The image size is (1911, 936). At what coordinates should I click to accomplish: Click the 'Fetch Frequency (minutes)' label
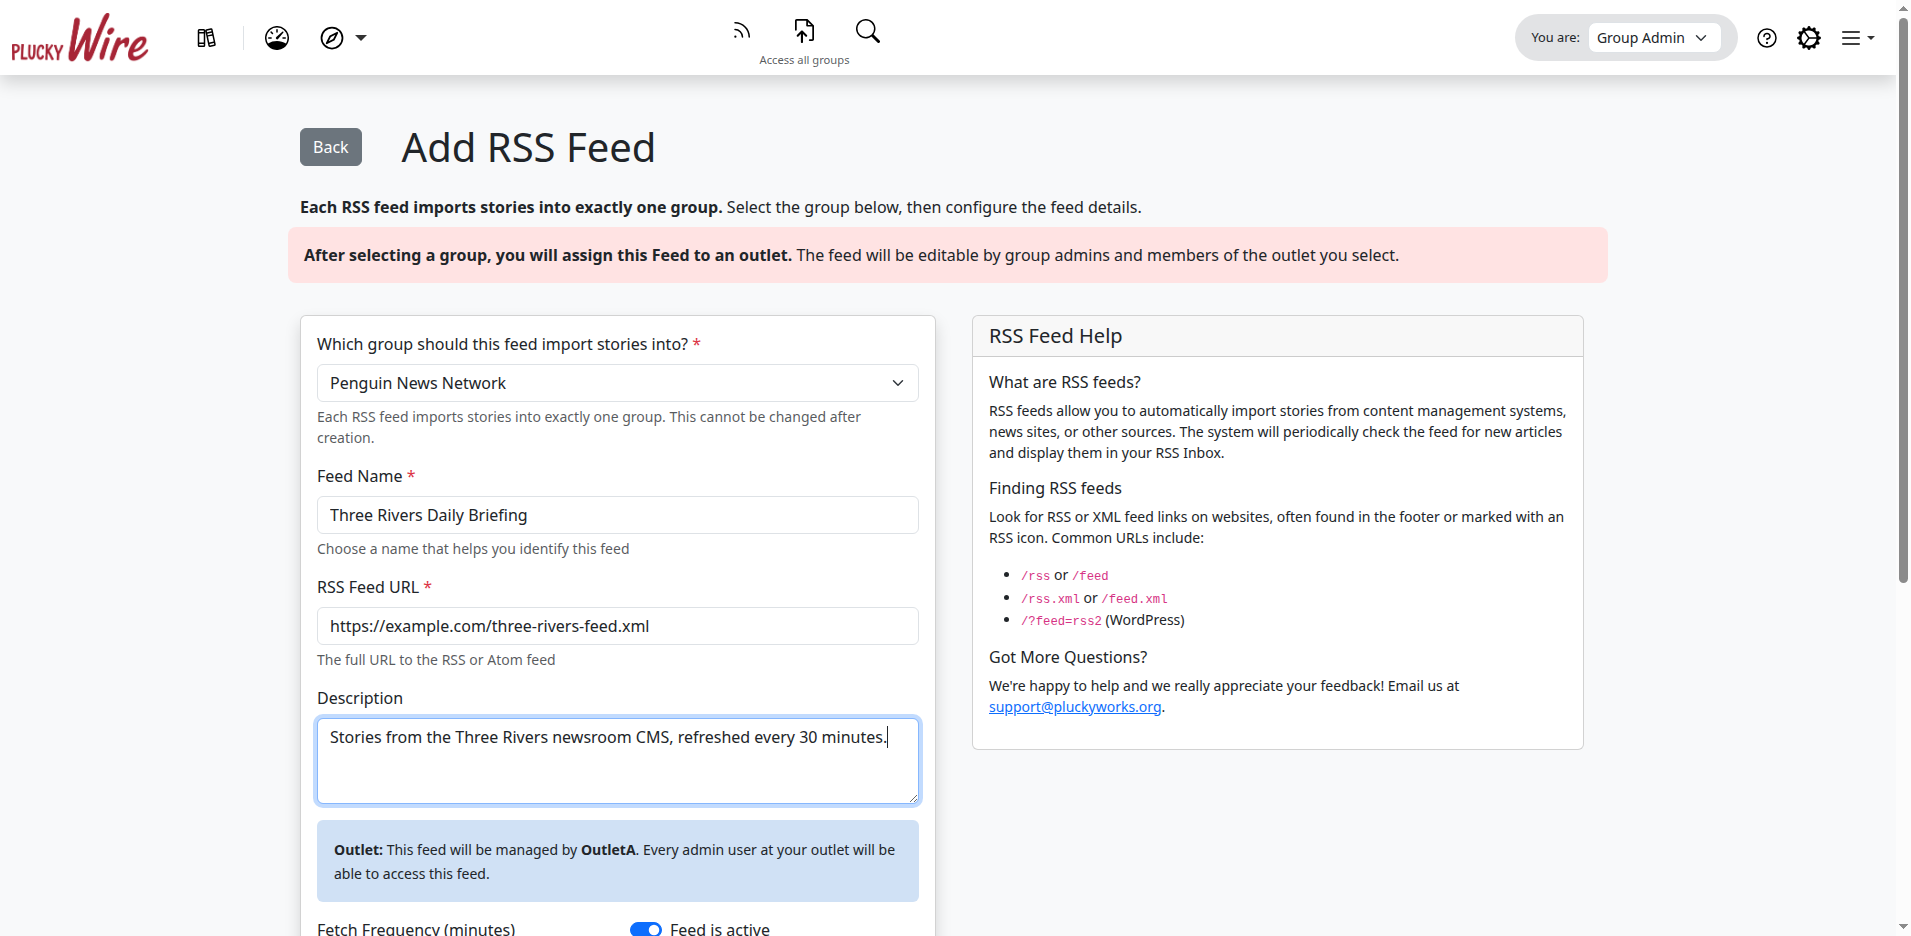point(416,929)
